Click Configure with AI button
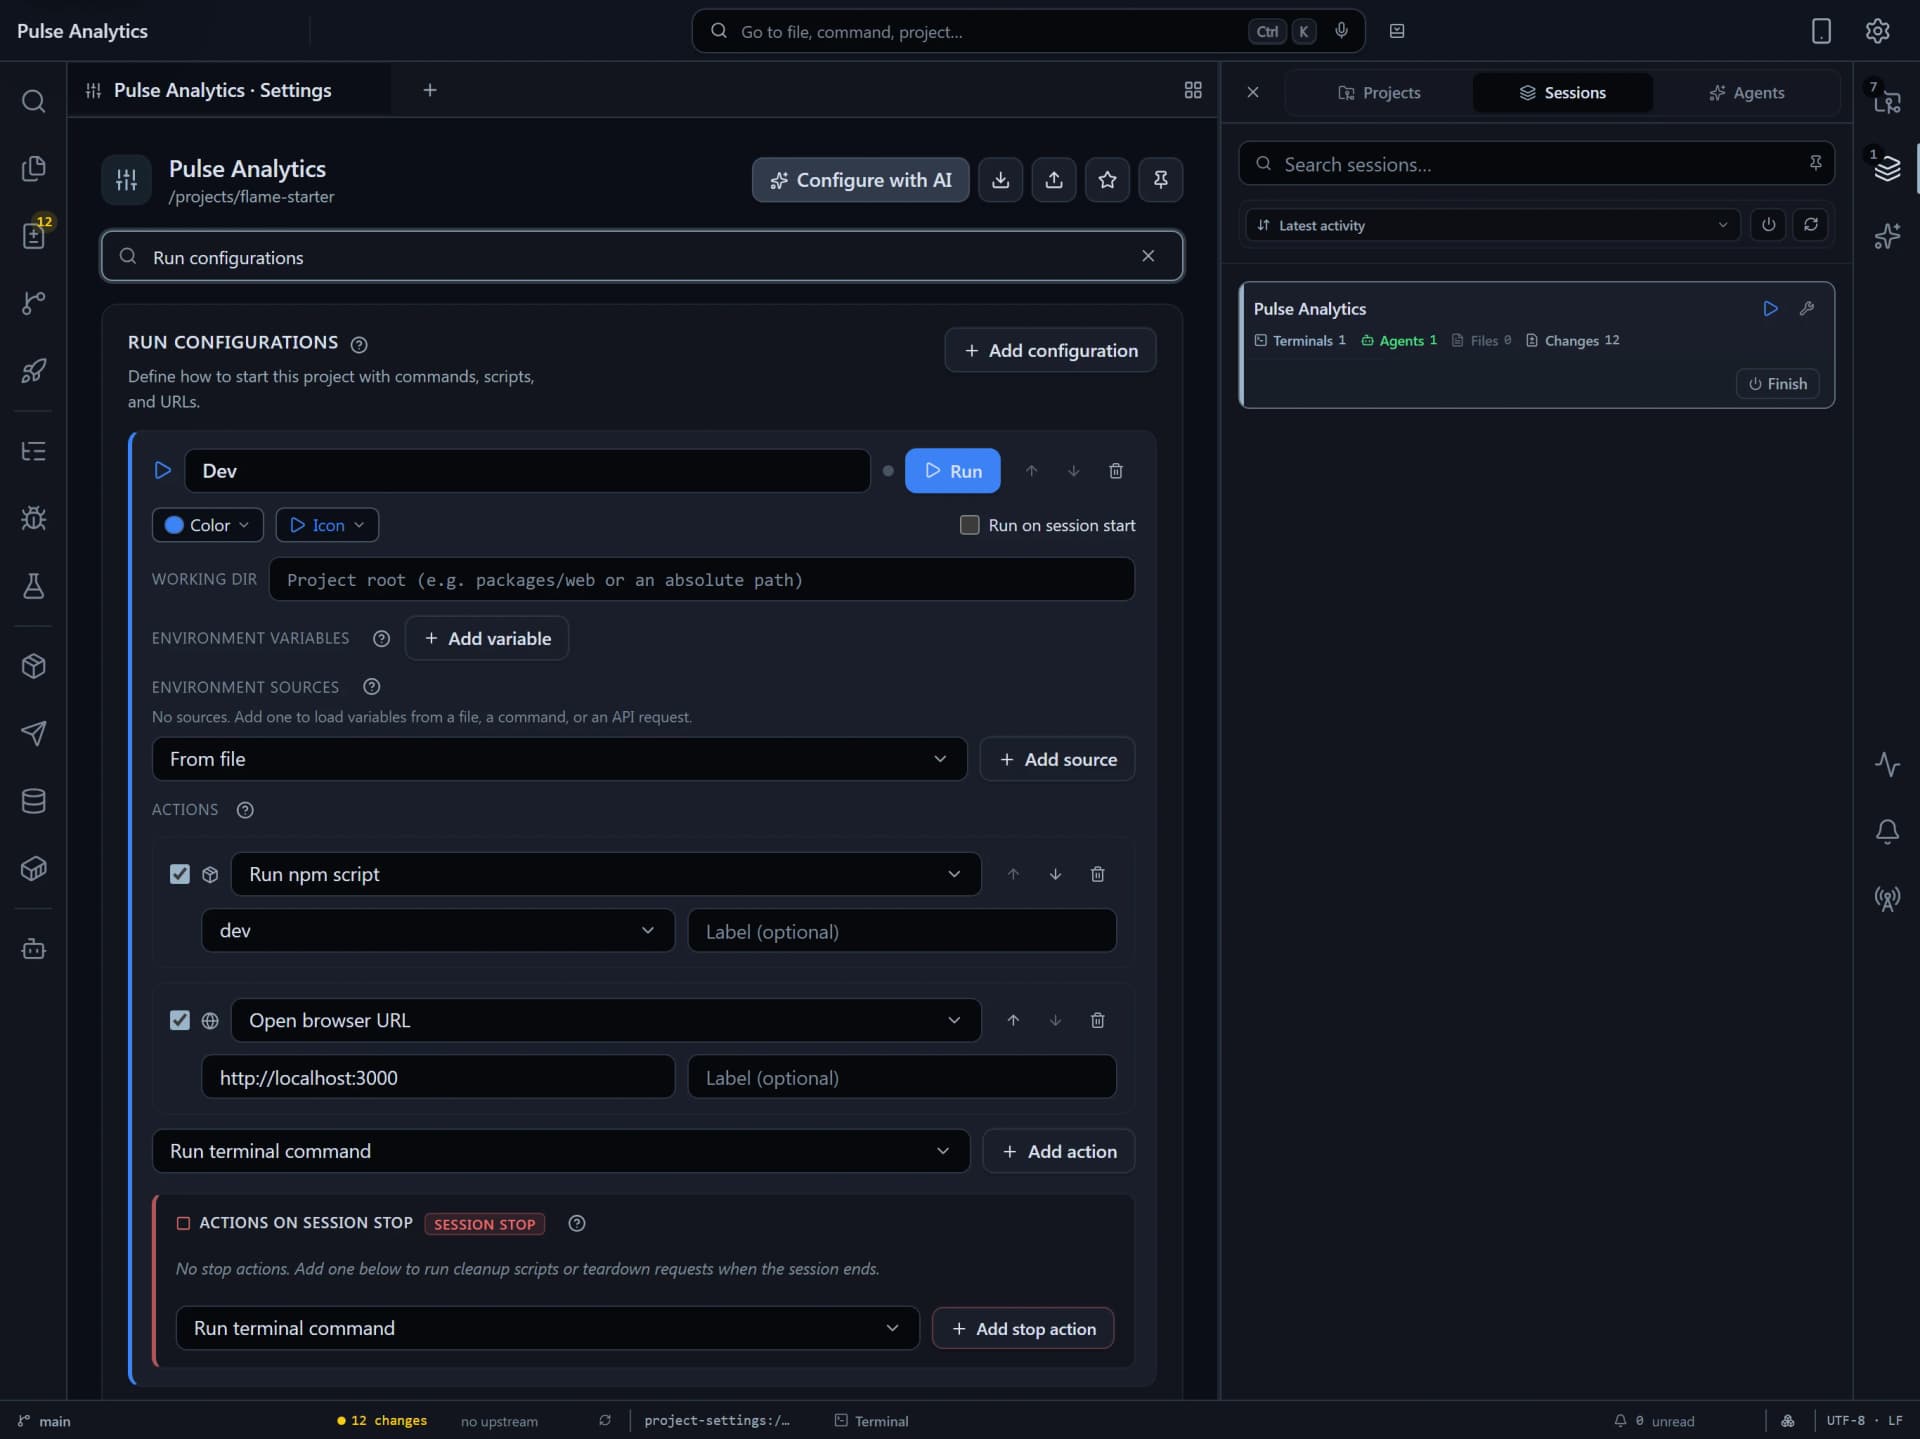Screen dimensions: 1920x1439 coord(860,180)
